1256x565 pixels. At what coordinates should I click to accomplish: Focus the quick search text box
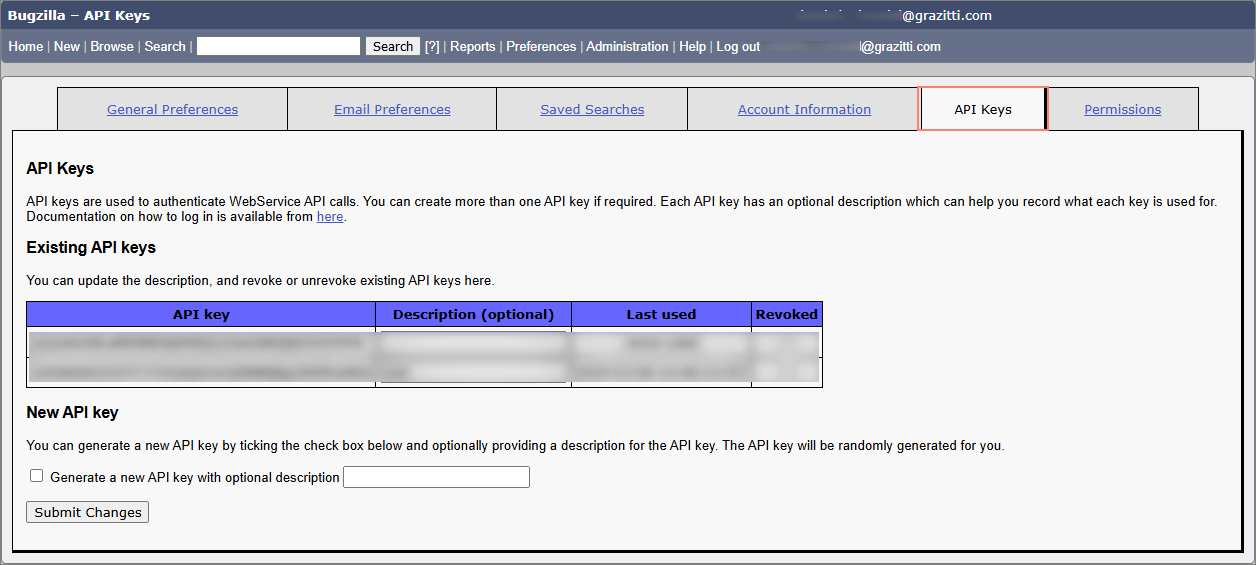click(278, 47)
